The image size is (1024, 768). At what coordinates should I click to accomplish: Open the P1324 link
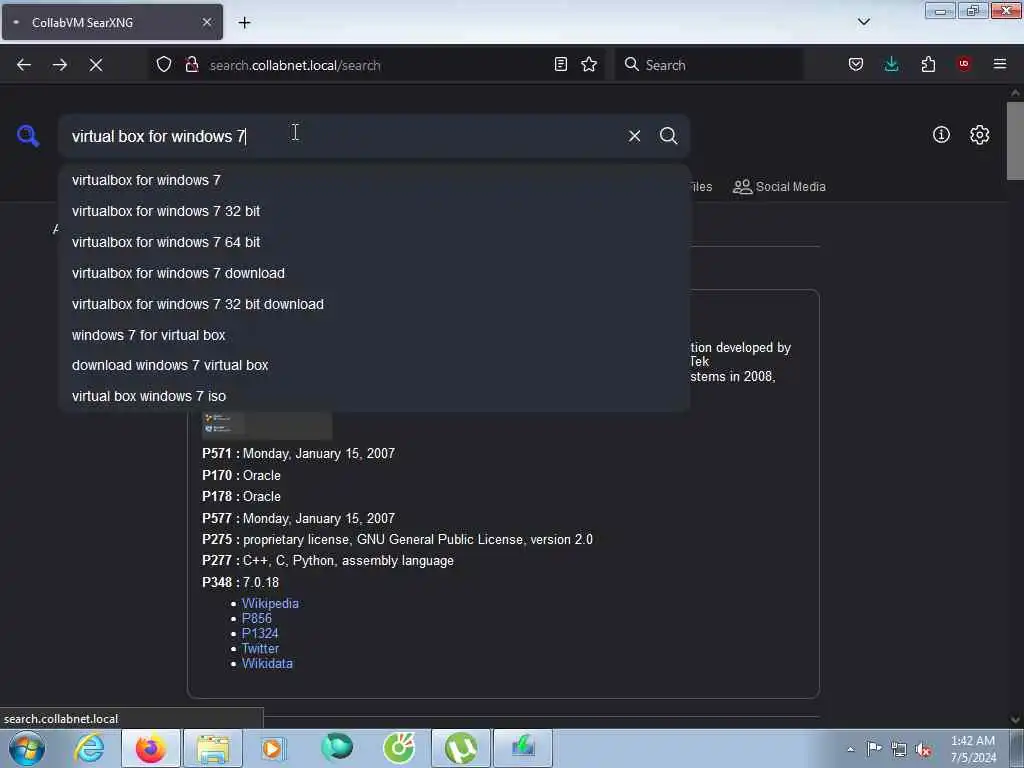(x=260, y=633)
